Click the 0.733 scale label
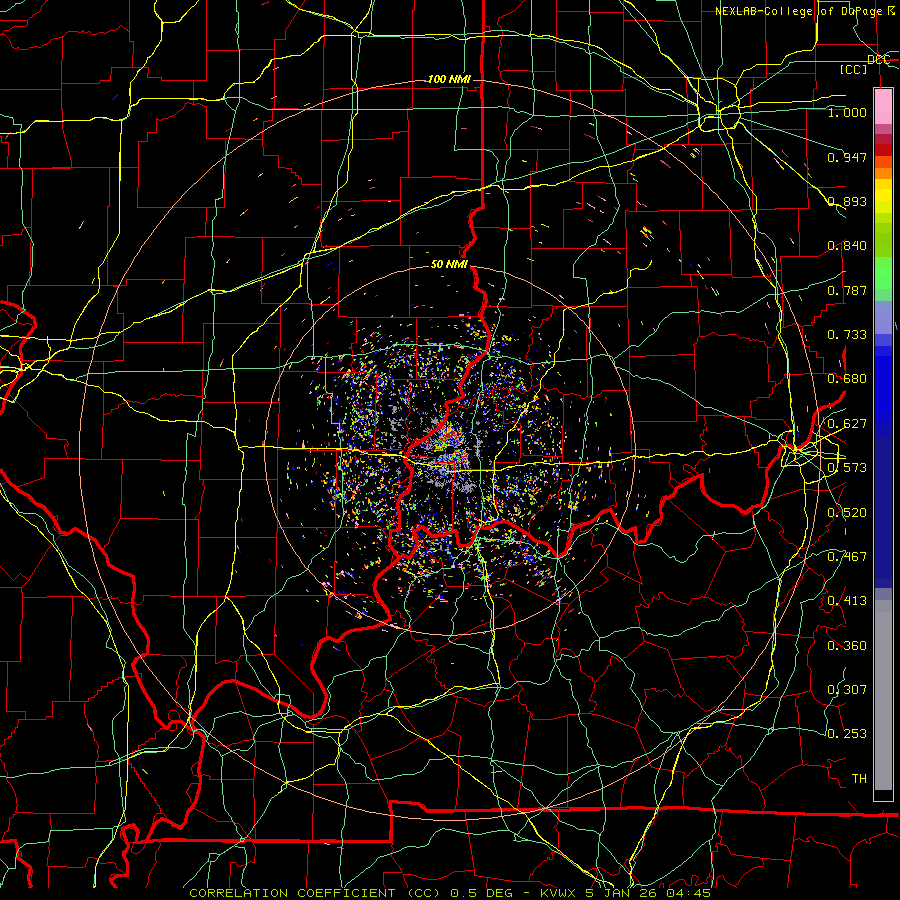 847,335
